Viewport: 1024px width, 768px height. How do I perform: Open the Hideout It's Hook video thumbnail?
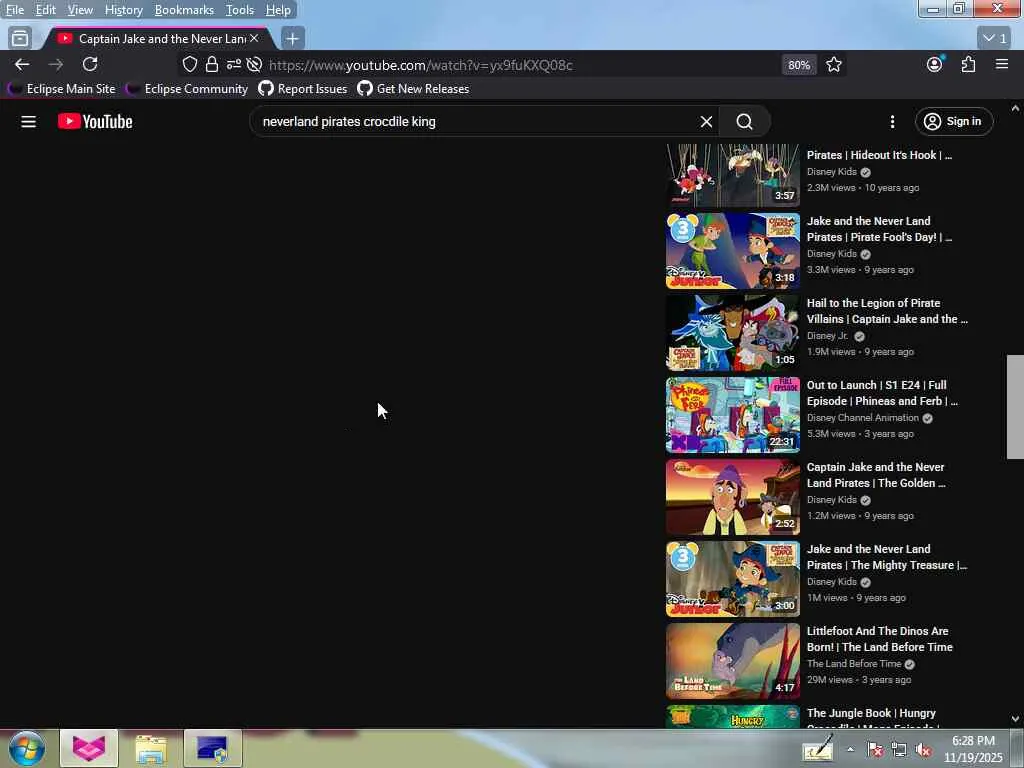tap(733, 175)
